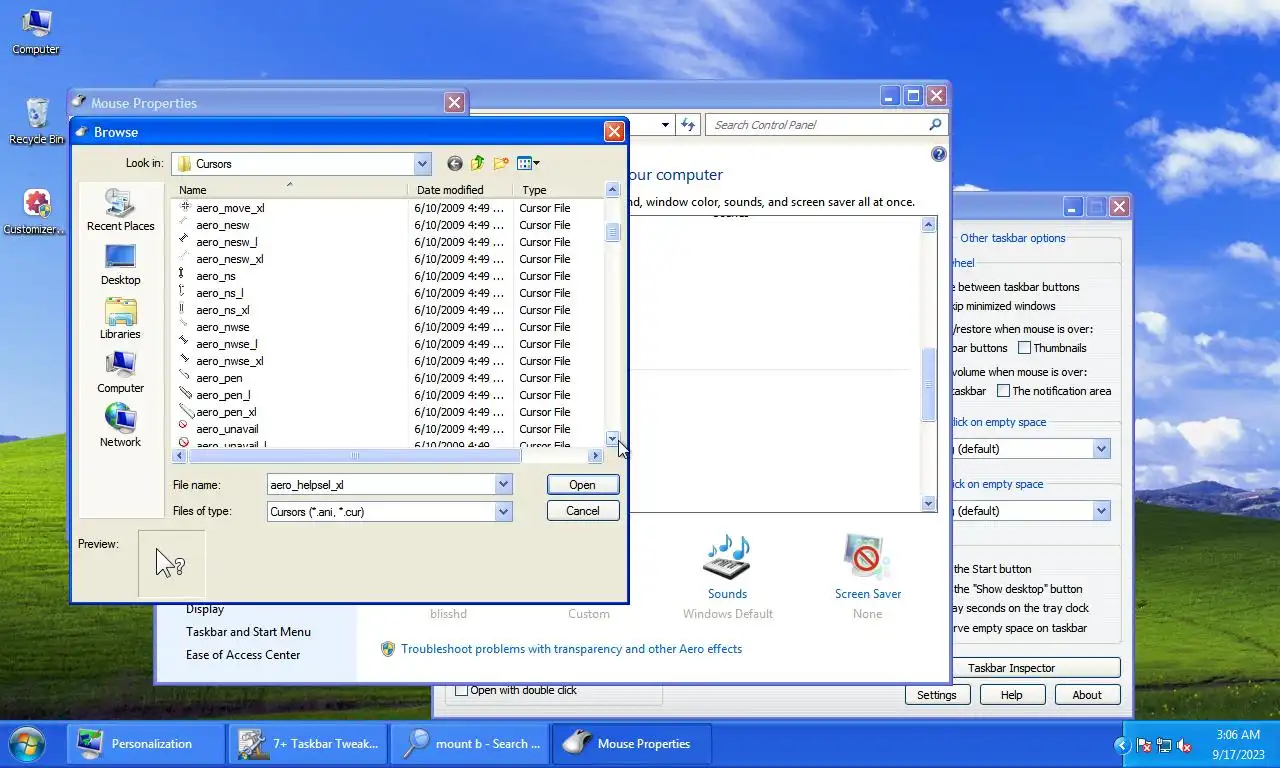Select the aero_ns_xl cursor file
The image size is (1280, 768).
click(x=223, y=310)
